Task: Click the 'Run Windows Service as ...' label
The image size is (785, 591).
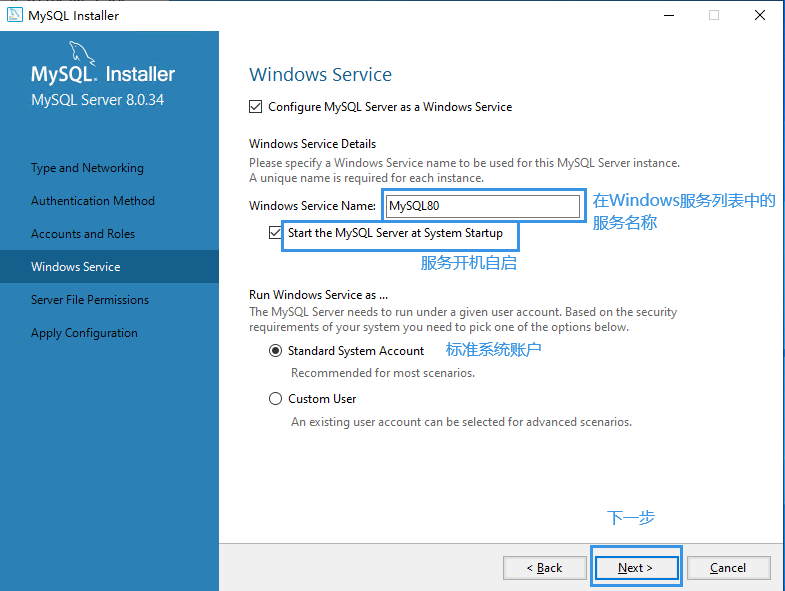Action: point(318,295)
